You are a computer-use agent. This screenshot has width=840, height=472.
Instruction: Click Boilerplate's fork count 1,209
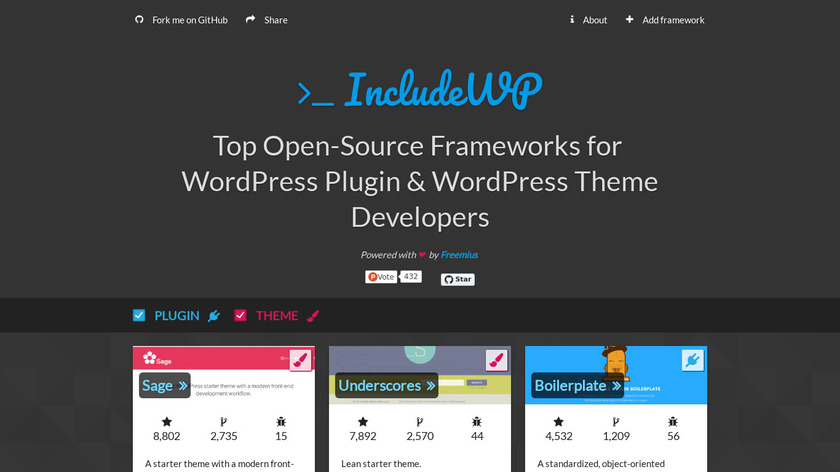(x=616, y=436)
